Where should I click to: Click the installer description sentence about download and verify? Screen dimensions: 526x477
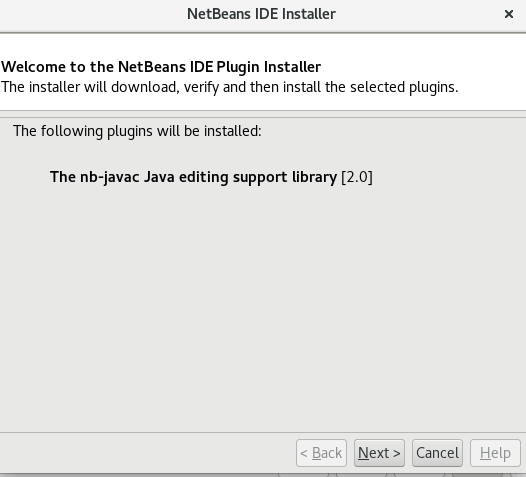pyautogui.click(x=229, y=87)
